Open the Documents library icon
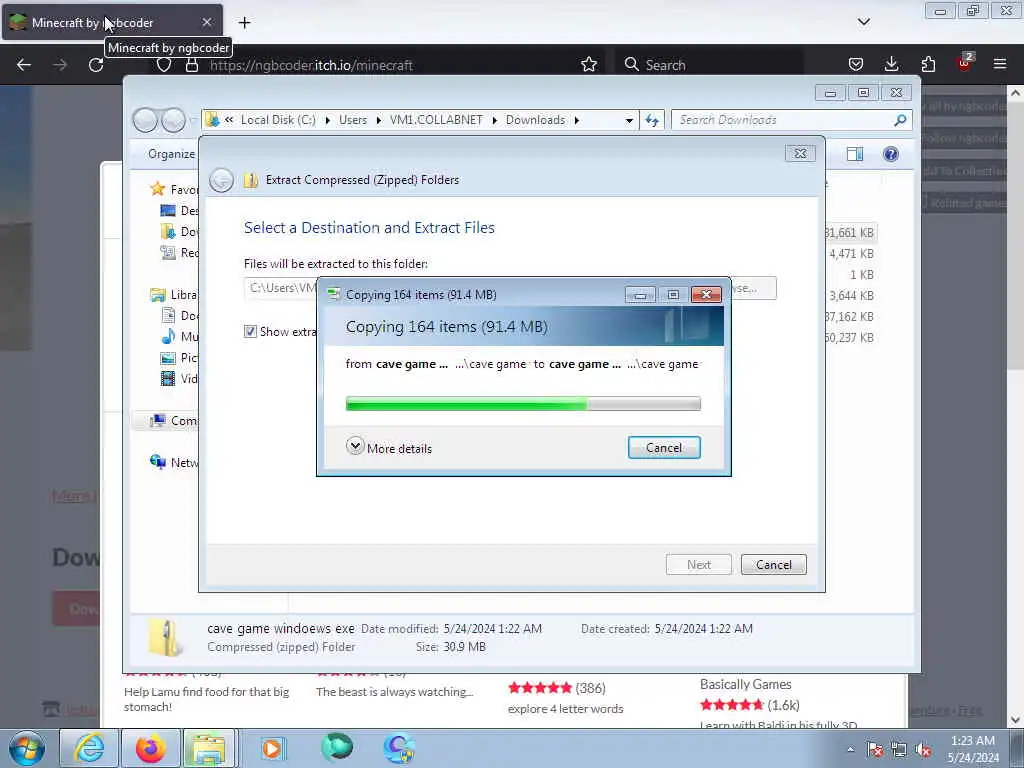Screen dimensions: 1024x768 pos(168,315)
